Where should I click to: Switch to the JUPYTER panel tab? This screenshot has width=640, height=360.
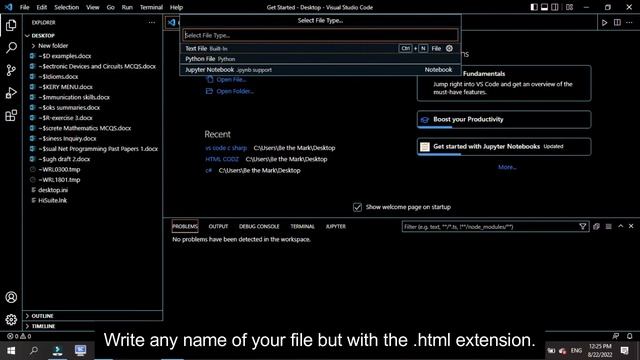(336, 227)
